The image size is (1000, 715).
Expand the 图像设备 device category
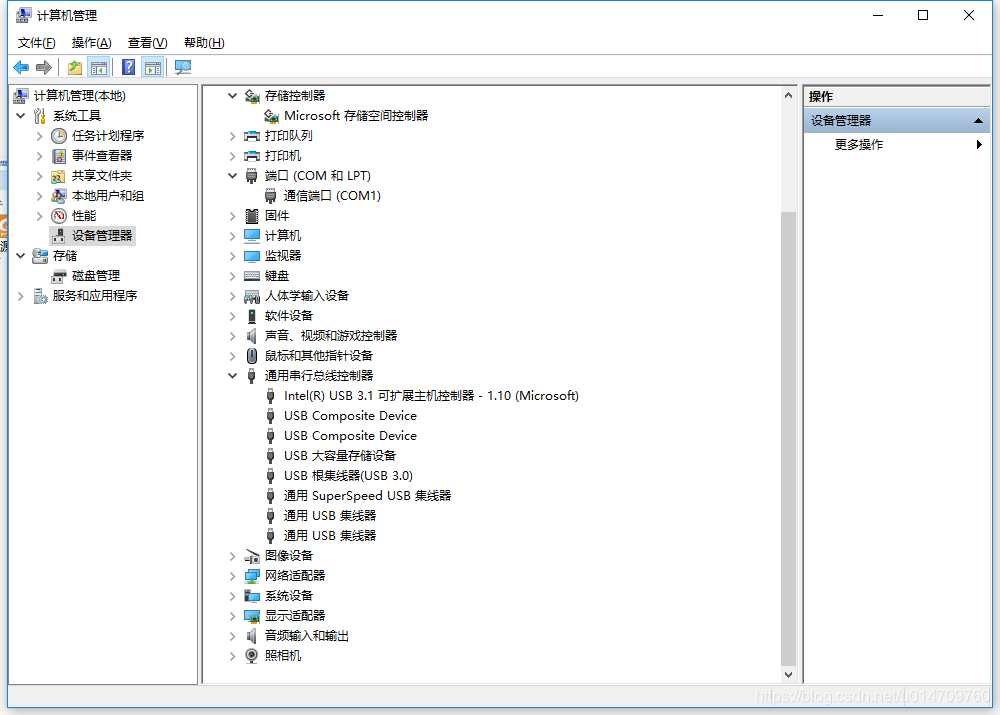coord(233,556)
